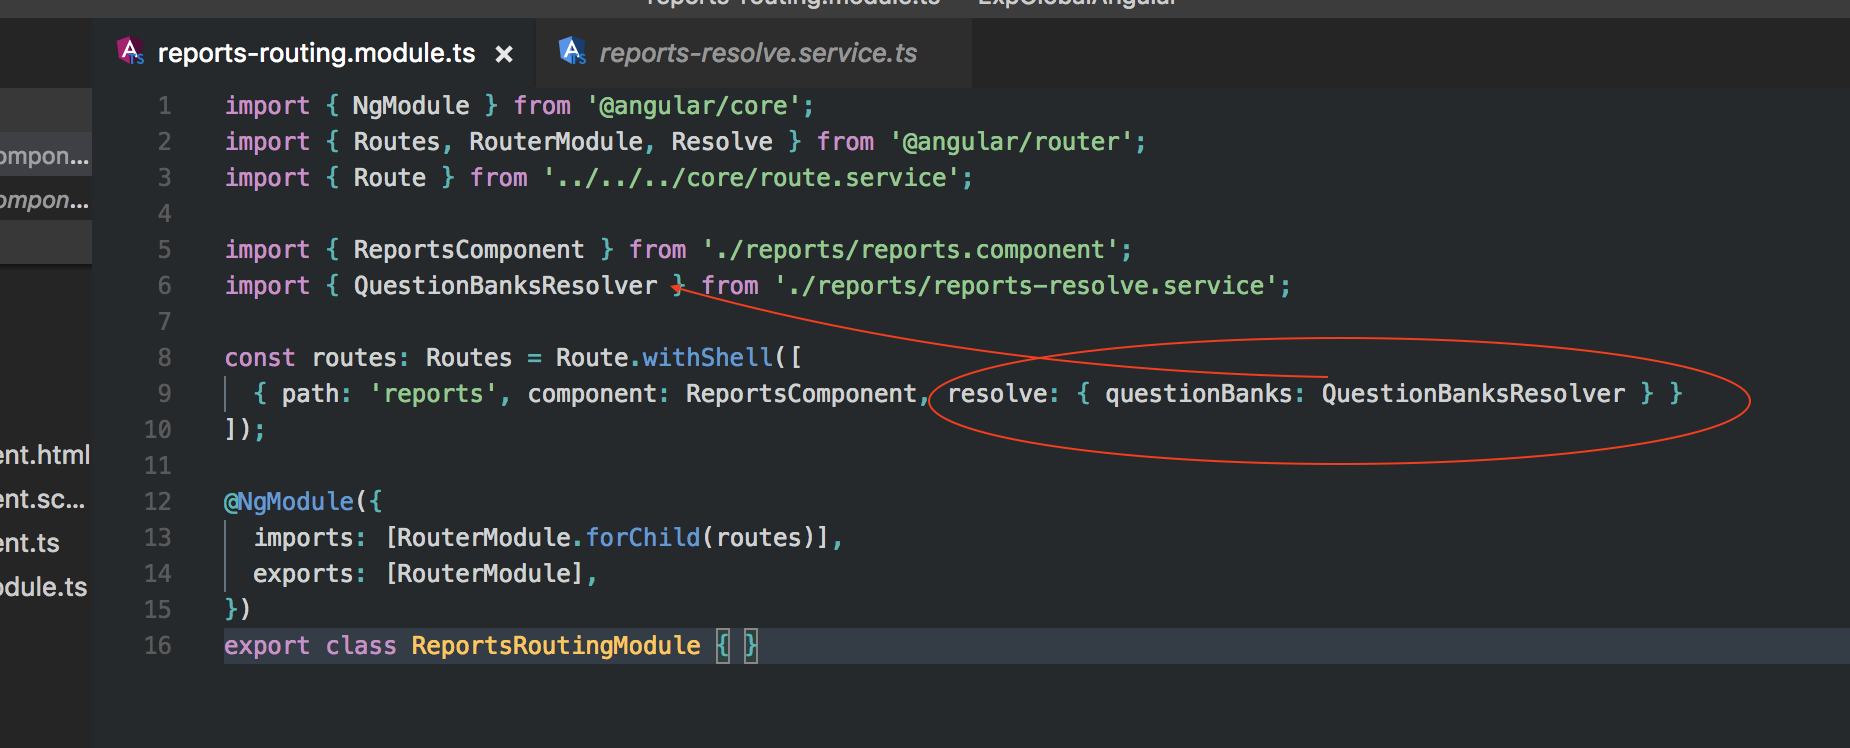The width and height of the screenshot is (1850, 748).
Task: Click the 'questionBanks:' key on line 9
Action: 1205,394
